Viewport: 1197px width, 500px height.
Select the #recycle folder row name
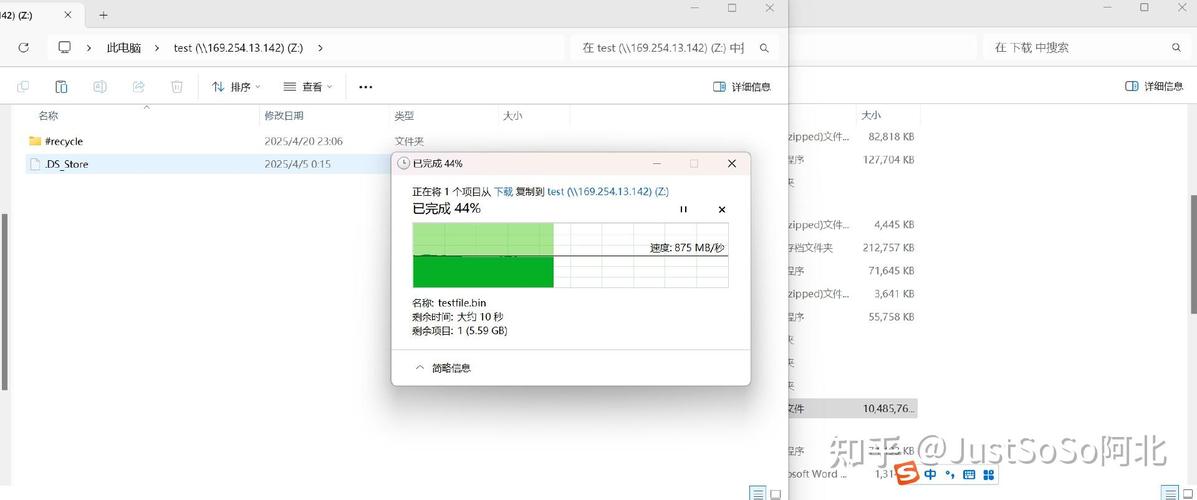64,141
